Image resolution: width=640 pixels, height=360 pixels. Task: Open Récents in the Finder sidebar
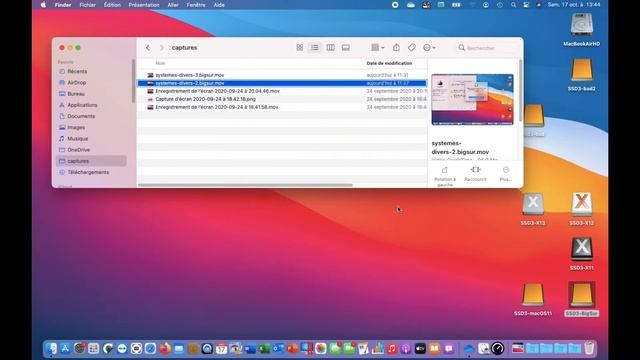[77, 71]
